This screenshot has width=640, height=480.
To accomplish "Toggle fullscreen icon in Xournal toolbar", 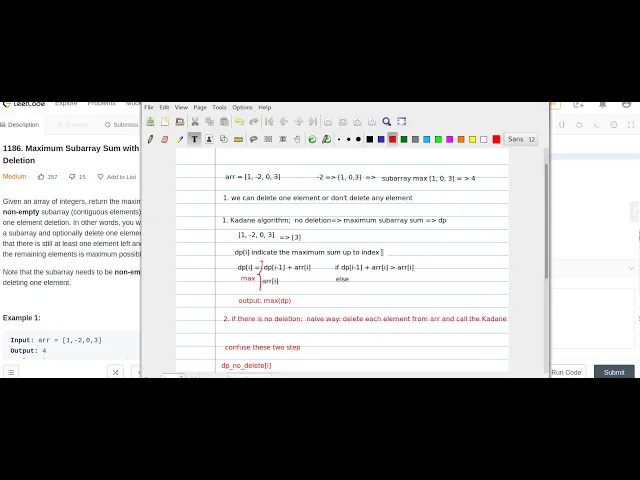I will tap(402, 122).
